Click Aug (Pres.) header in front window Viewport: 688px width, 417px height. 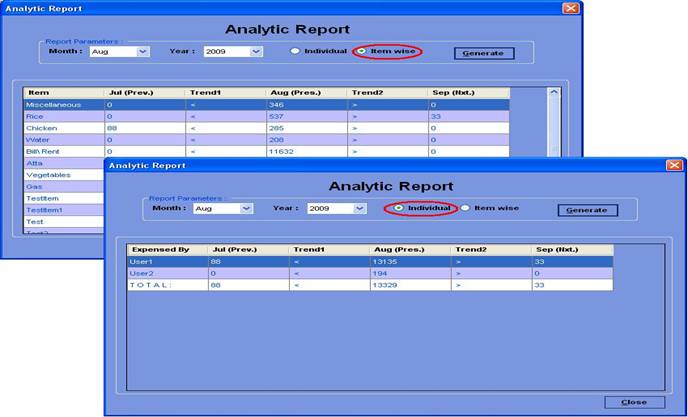point(410,249)
